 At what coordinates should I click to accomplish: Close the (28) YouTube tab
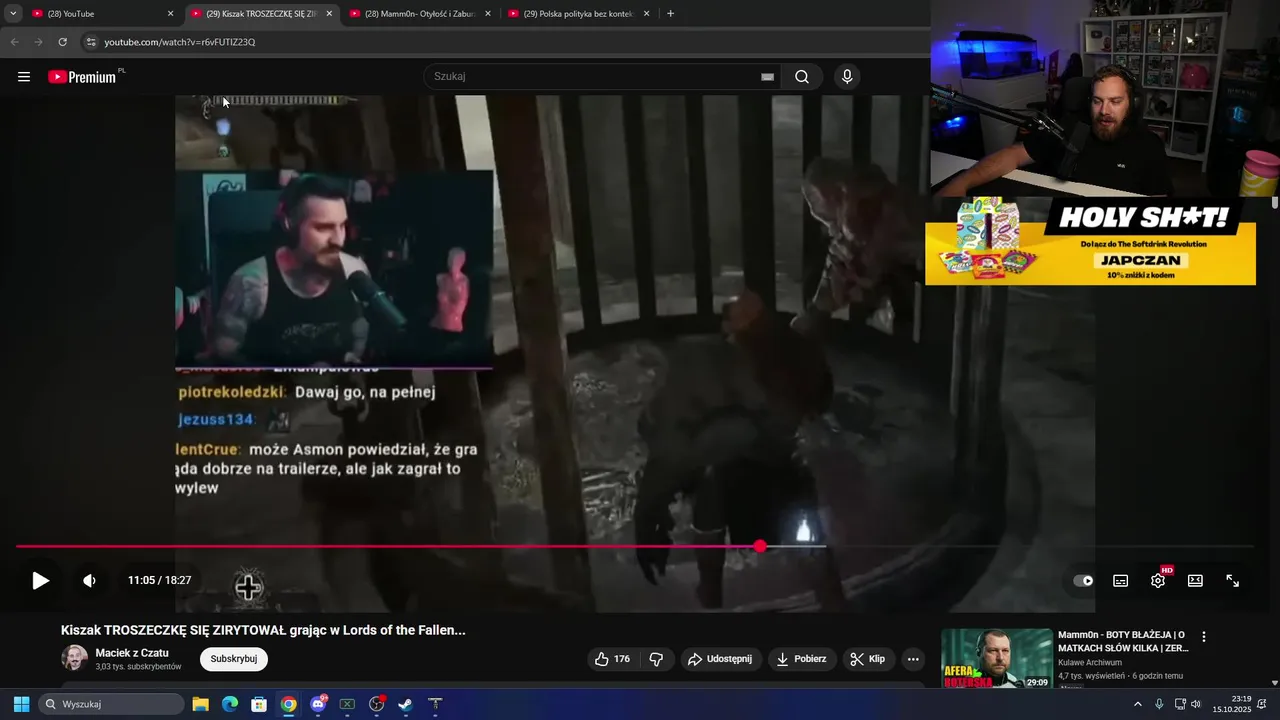point(170,14)
